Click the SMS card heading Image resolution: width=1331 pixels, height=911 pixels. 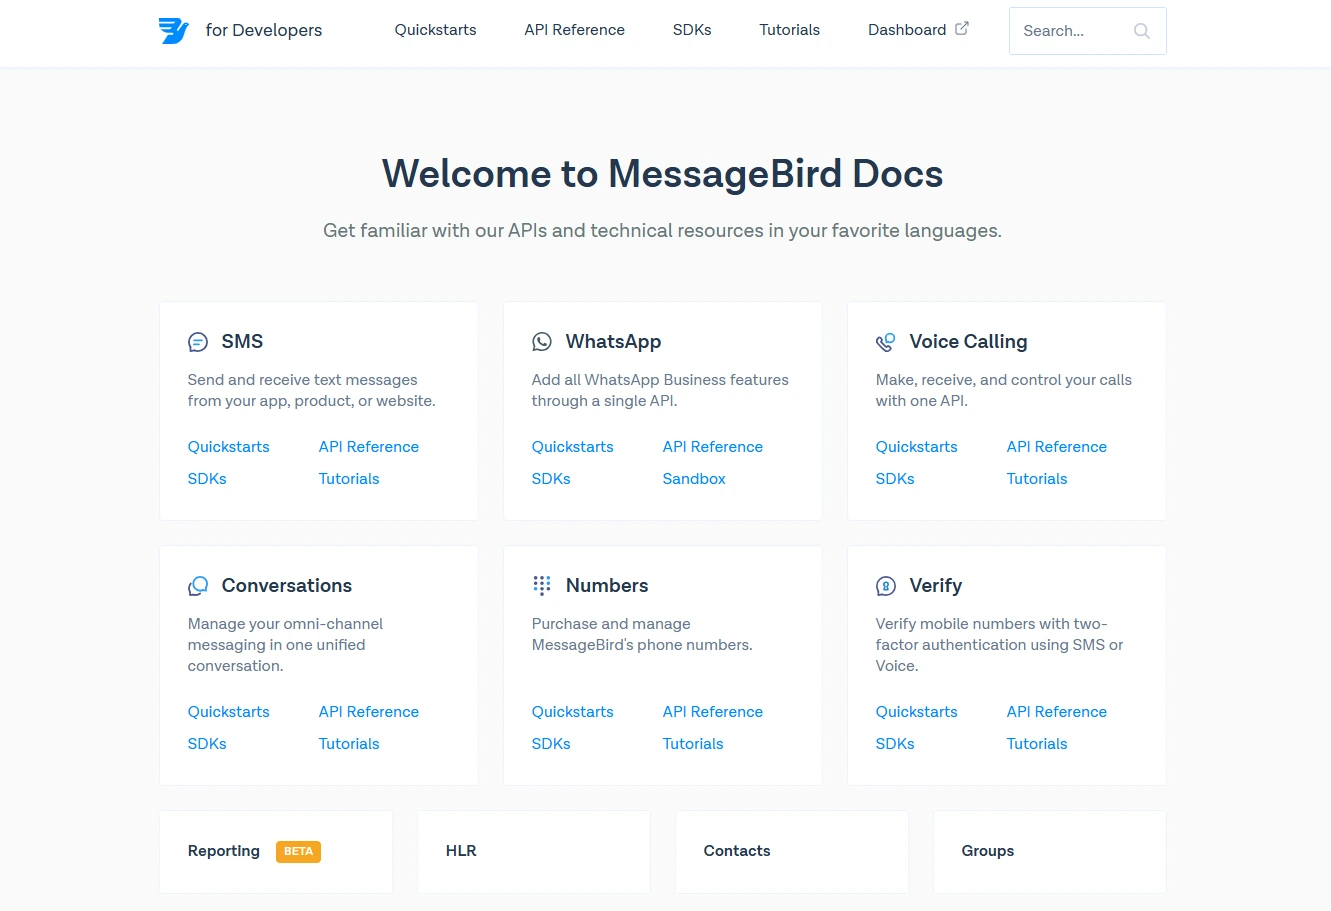pos(242,342)
